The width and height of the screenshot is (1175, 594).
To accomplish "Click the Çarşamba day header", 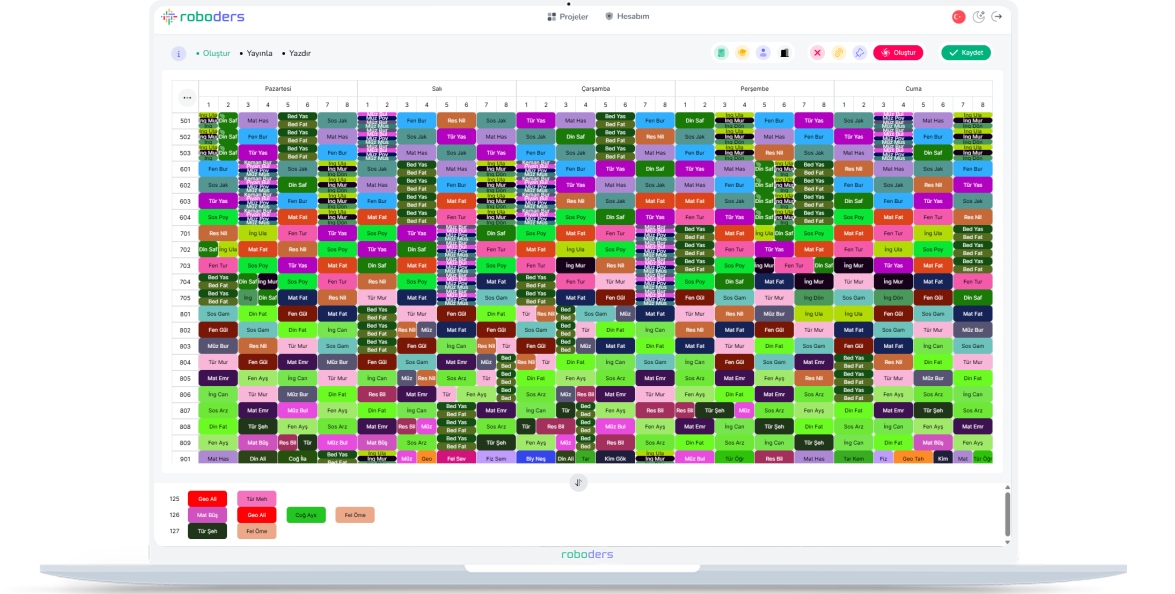I will 596,88.
